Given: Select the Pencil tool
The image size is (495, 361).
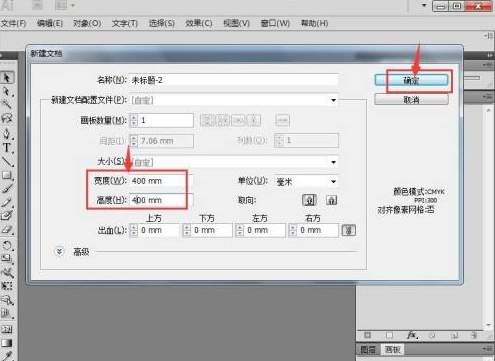Looking at the screenshot, I should pos(7,202).
